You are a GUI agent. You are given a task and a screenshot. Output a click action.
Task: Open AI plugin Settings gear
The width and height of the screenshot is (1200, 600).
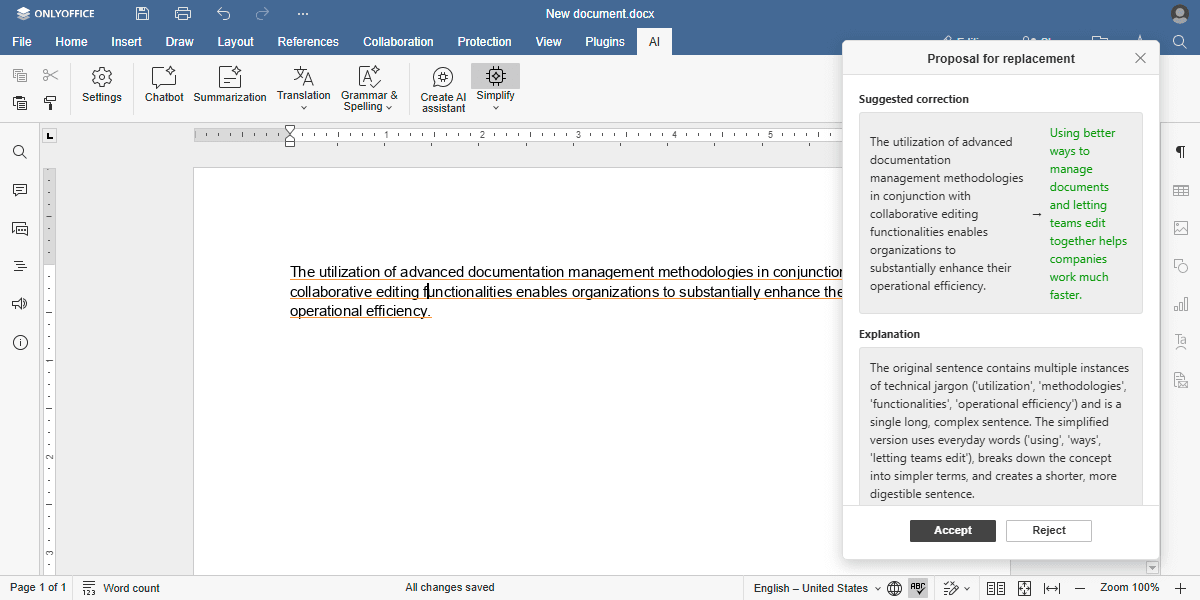[x=102, y=85]
